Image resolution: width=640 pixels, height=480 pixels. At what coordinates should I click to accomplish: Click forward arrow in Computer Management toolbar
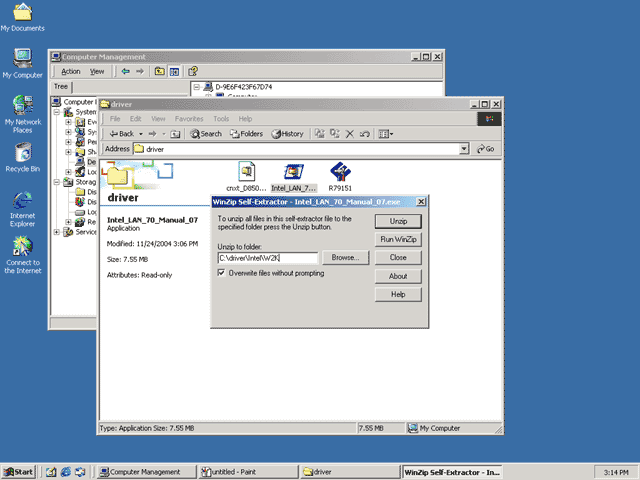(x=140, y=71)
